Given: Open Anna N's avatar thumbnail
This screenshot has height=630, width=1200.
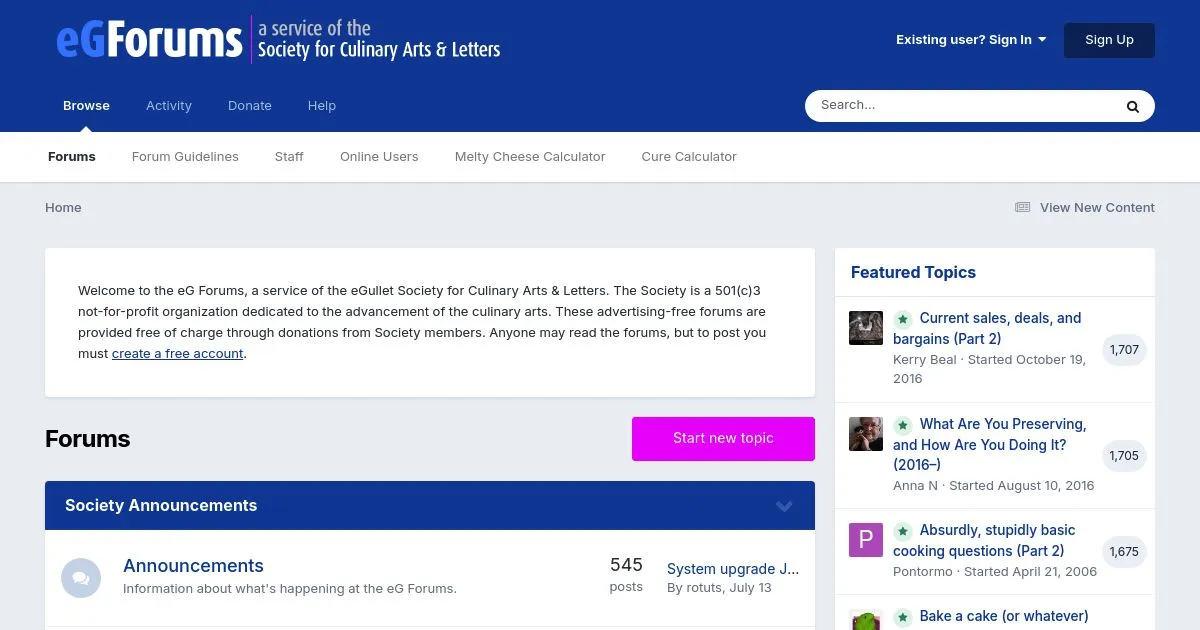Looking at the screenshot, I should (x=866, y=434).
